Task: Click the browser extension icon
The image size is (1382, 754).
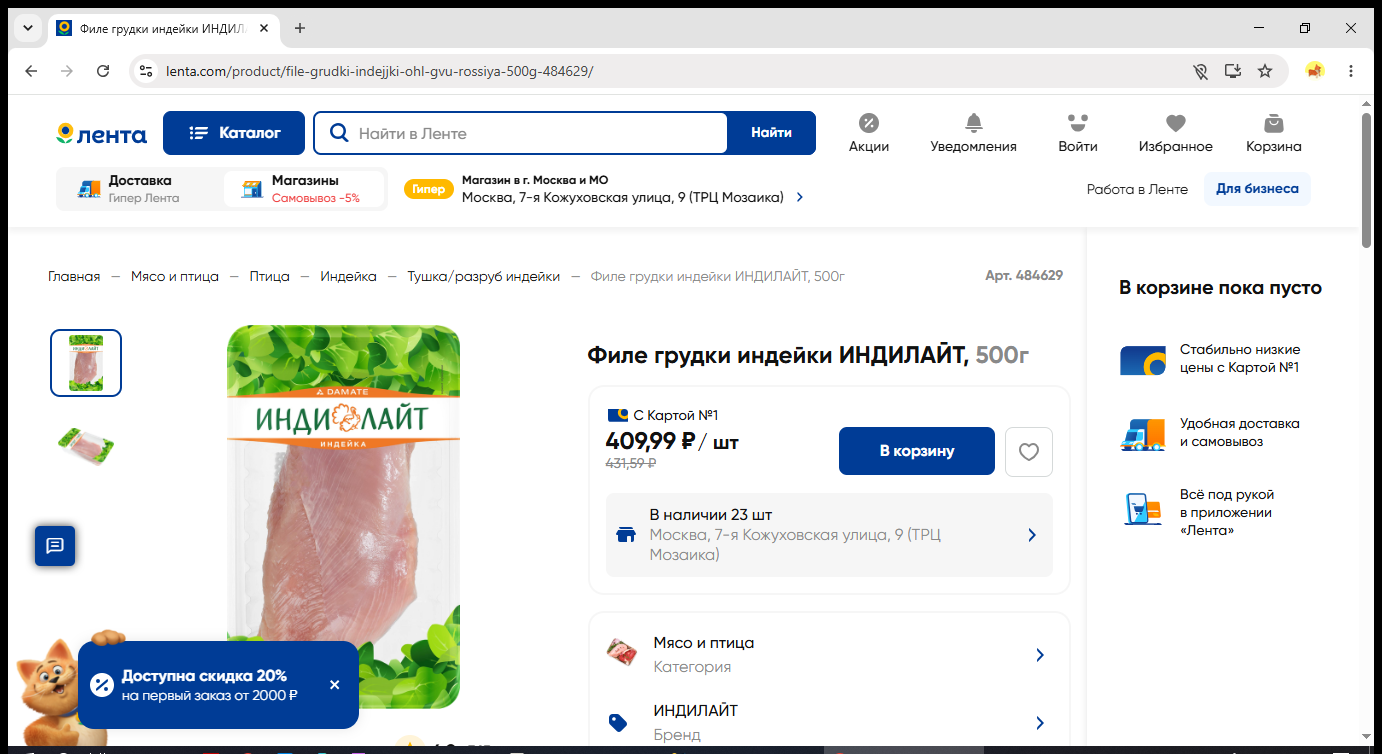Action: 1315,71
